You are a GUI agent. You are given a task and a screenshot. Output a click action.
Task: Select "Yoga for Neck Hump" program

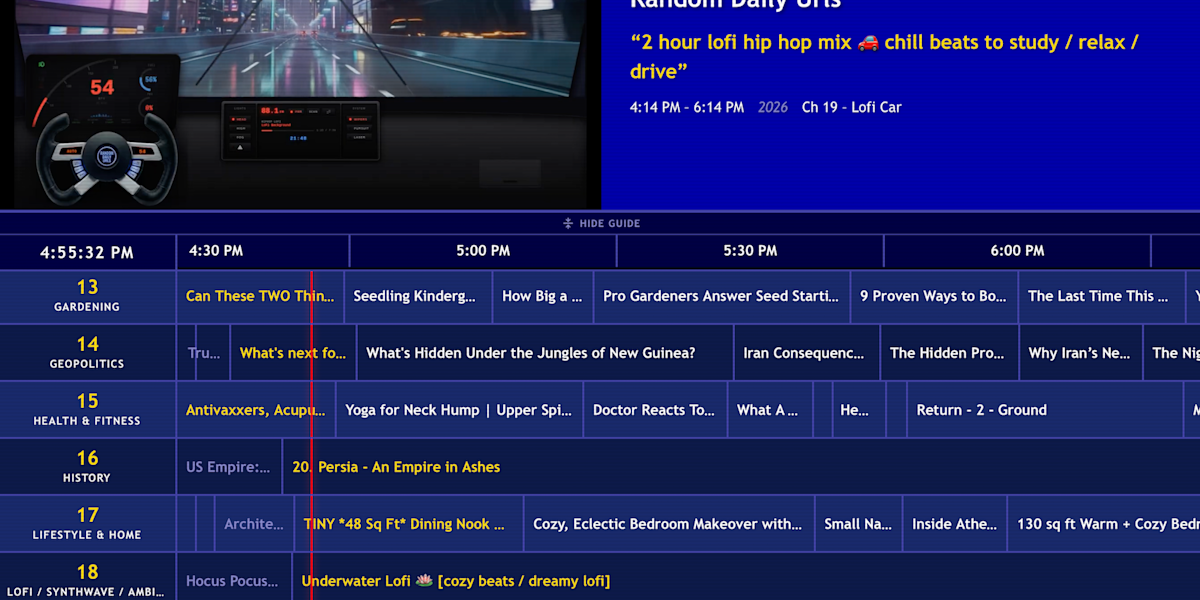tap(459, 410)
